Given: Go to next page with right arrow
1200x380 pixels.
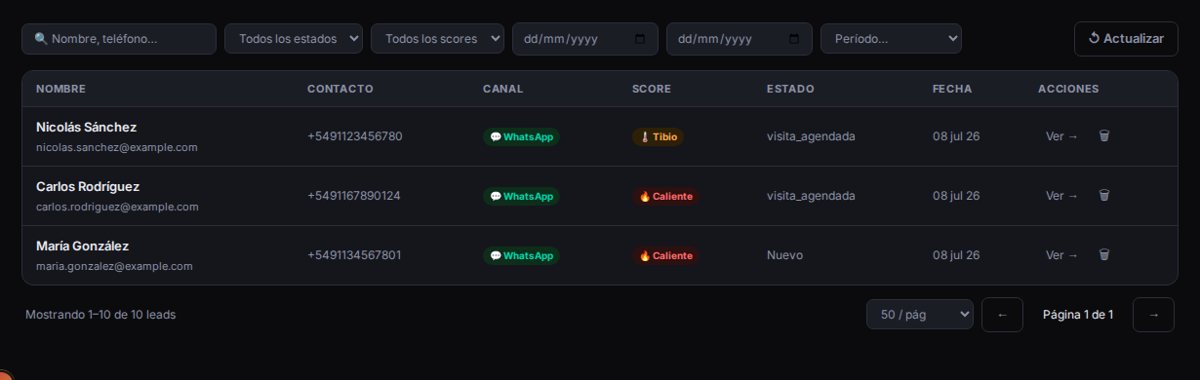Looking at the screenshot, I should tap(1153, 314).
